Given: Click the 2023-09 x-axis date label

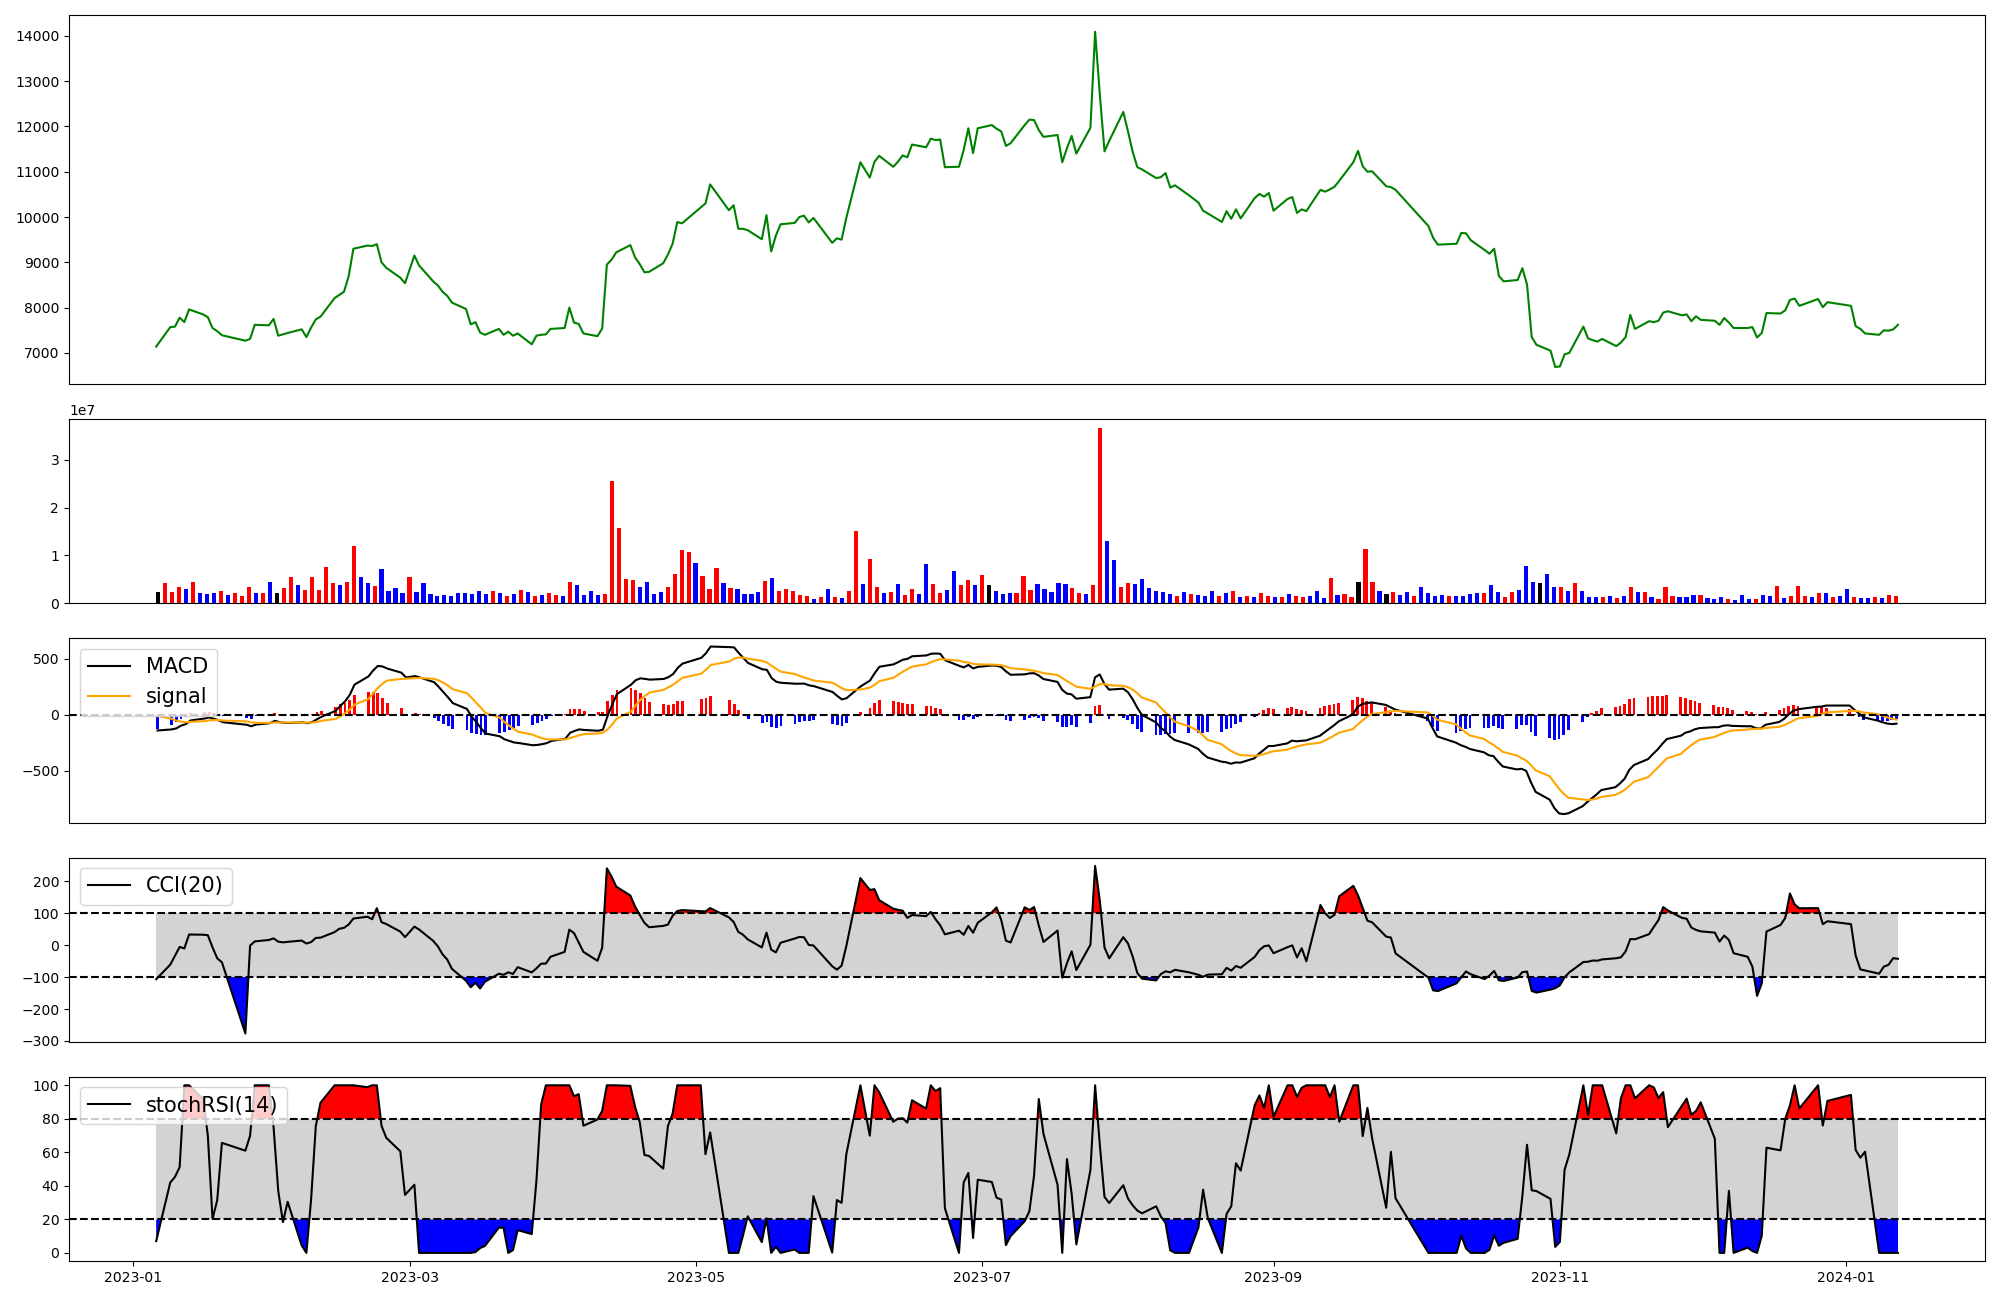Looking at the screenshot, I should pos(1273,1277).
